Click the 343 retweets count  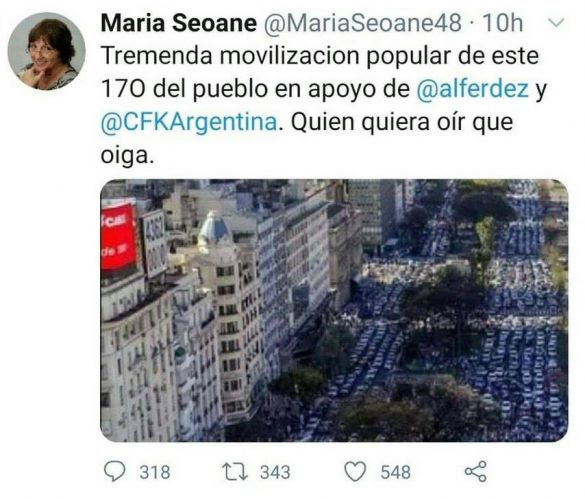275,472
